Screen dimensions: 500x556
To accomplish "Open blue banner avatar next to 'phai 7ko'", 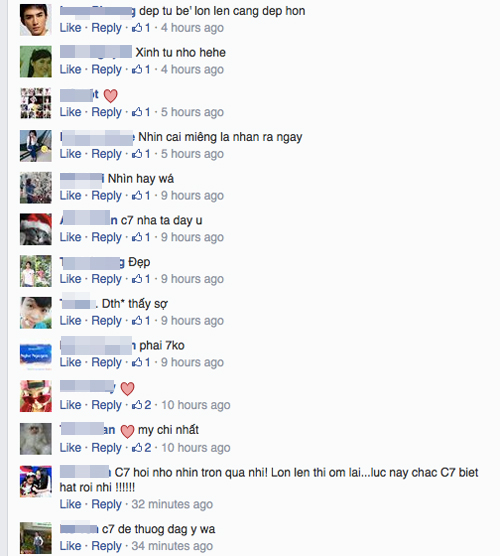I will click(35, 355).
